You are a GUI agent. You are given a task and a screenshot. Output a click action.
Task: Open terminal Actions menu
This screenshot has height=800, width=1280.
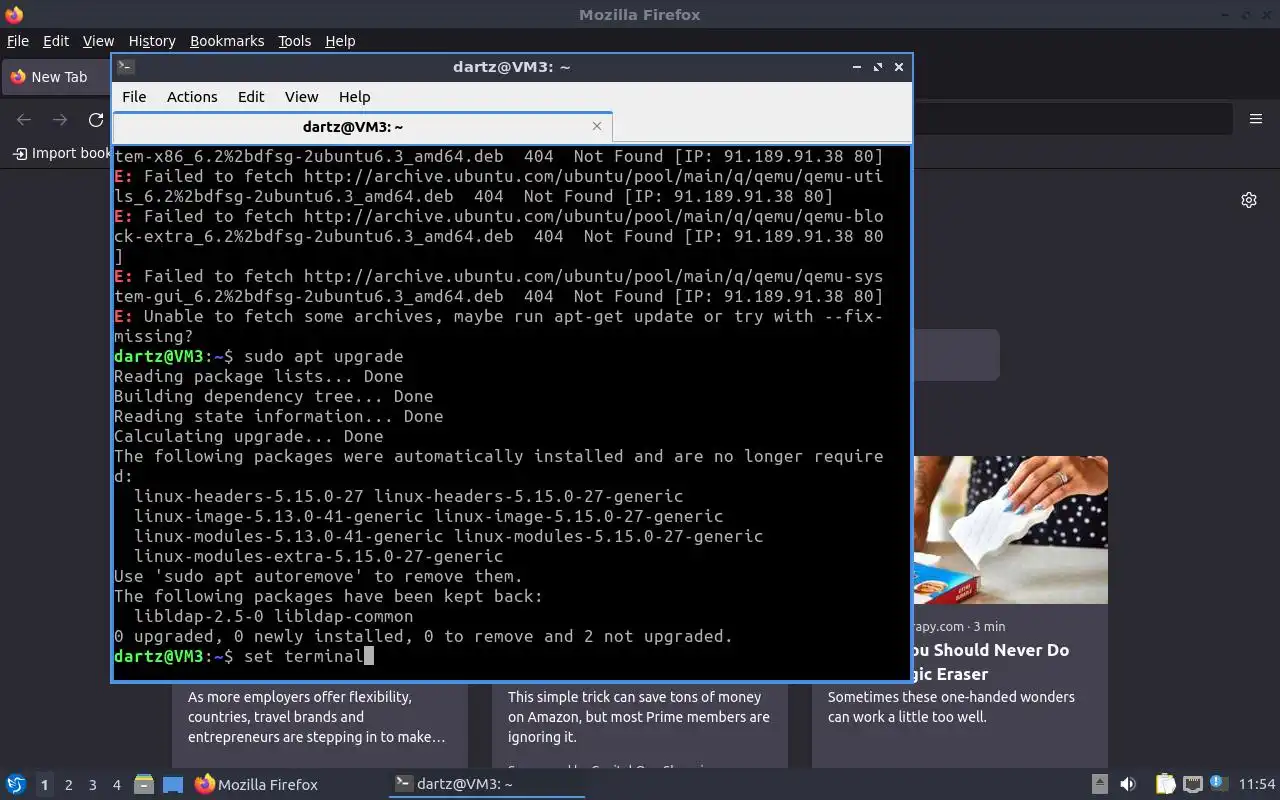point(192,97)
